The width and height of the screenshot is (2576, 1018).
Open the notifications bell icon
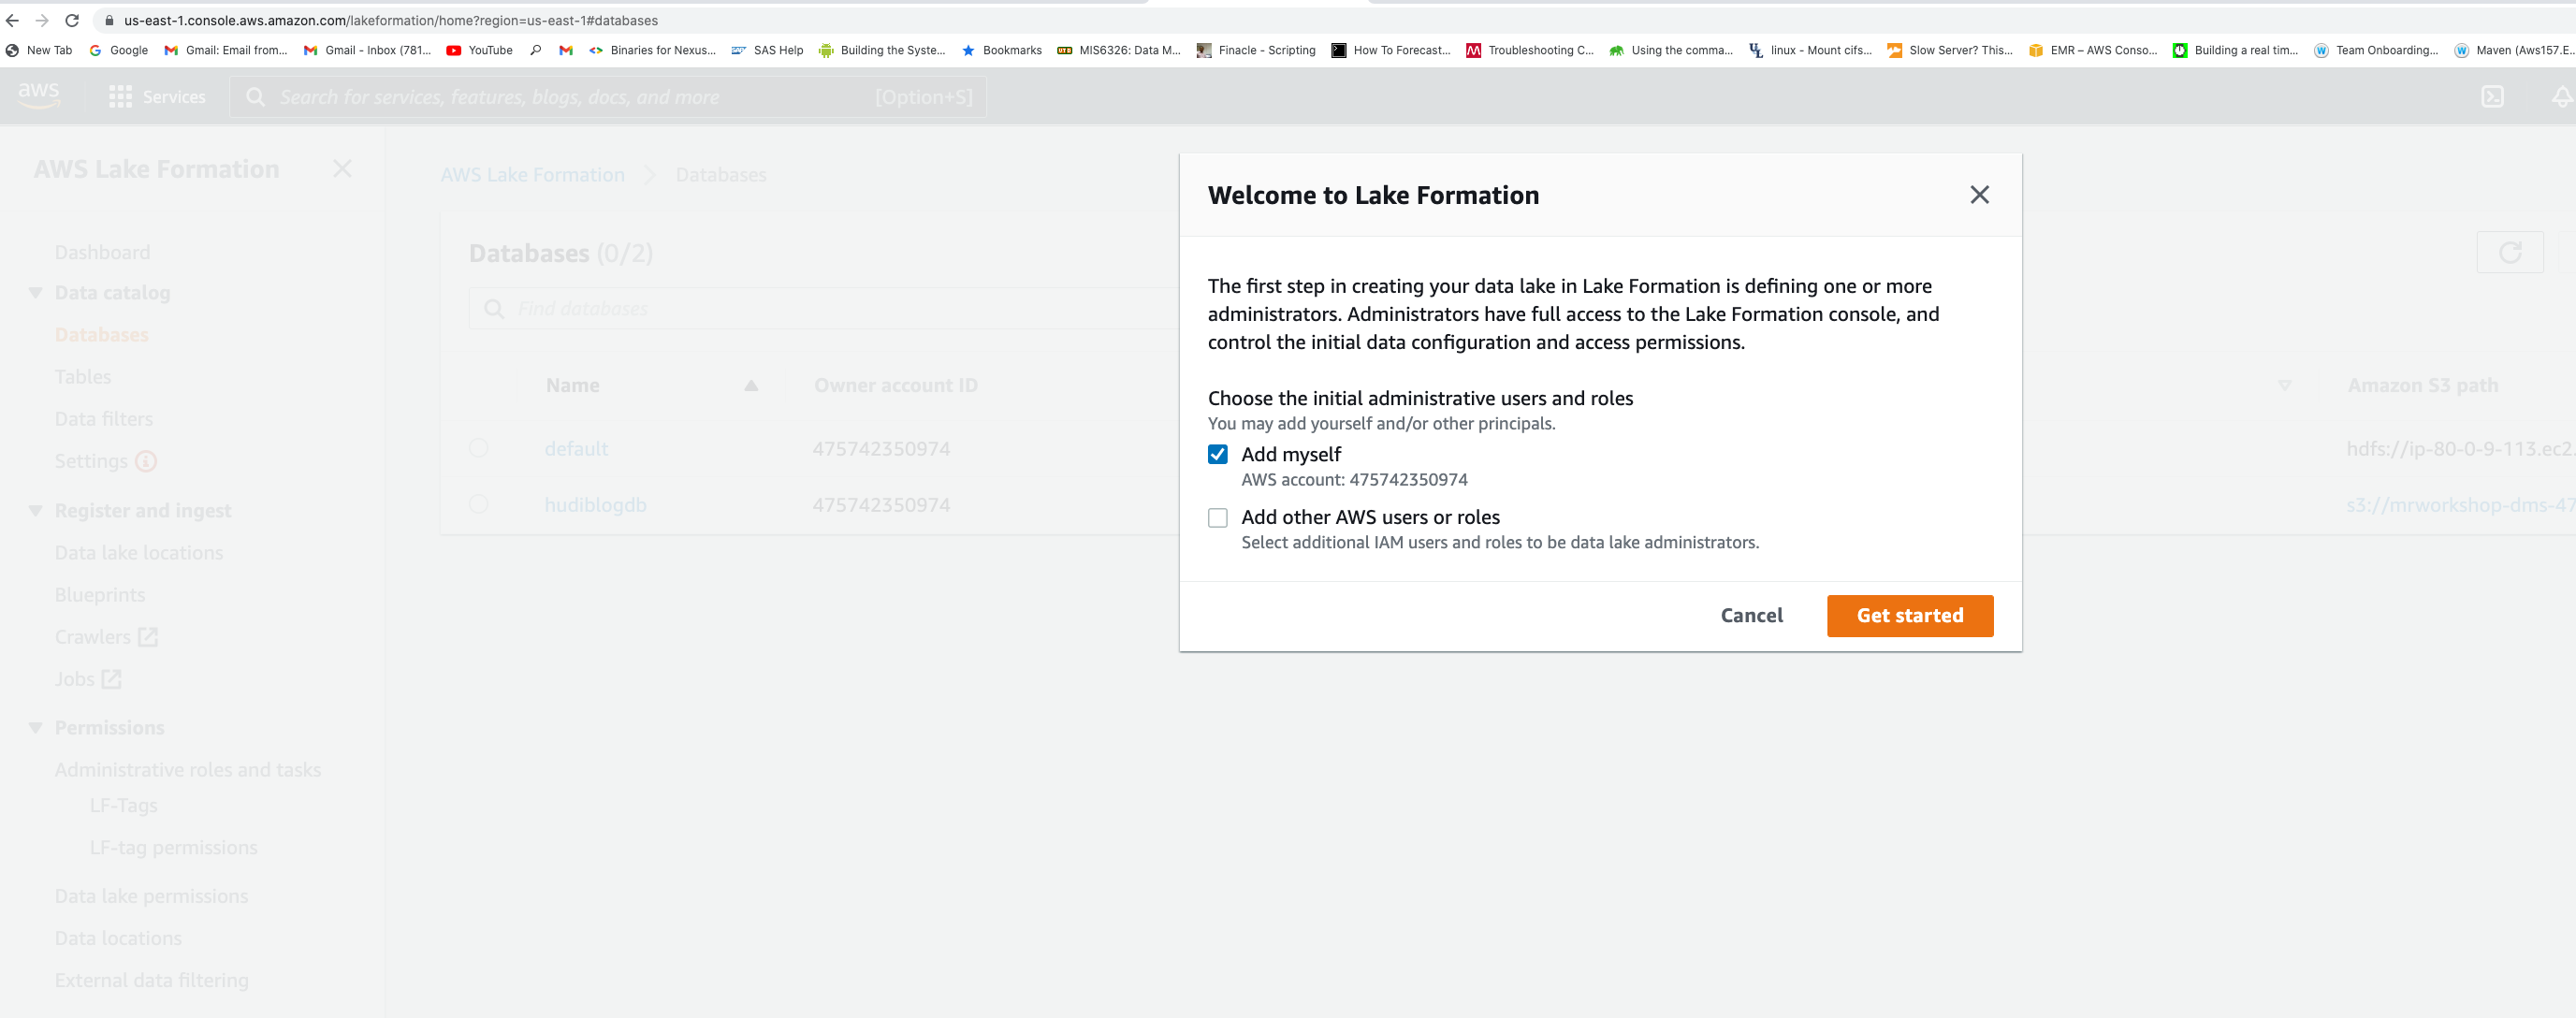pyautogui.click(x=2561, y=96)
